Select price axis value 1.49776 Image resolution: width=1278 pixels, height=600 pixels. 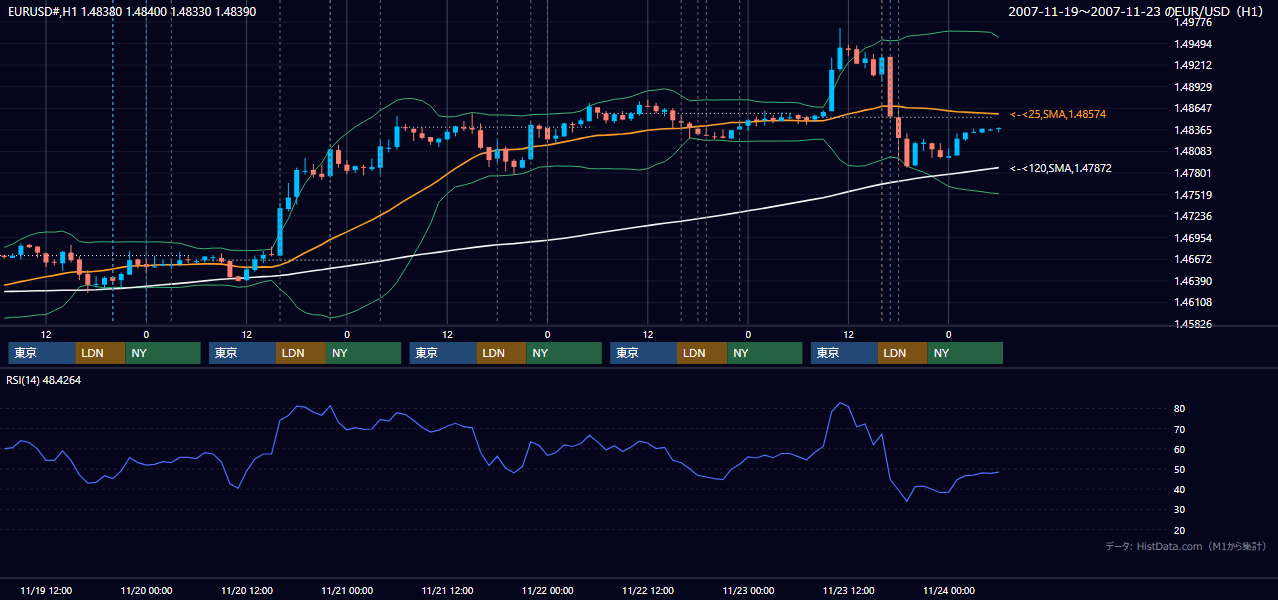1193,22
